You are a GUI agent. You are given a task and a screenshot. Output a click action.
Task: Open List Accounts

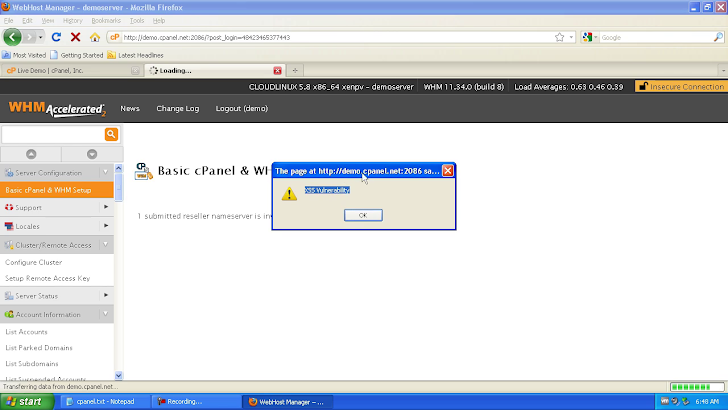tap(26, 332)
